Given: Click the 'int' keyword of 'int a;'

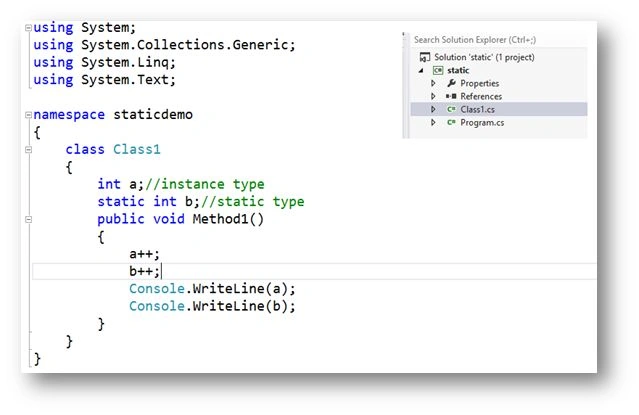Looking at the screenshot, I should pyautogui.click(x=109, y=185).
